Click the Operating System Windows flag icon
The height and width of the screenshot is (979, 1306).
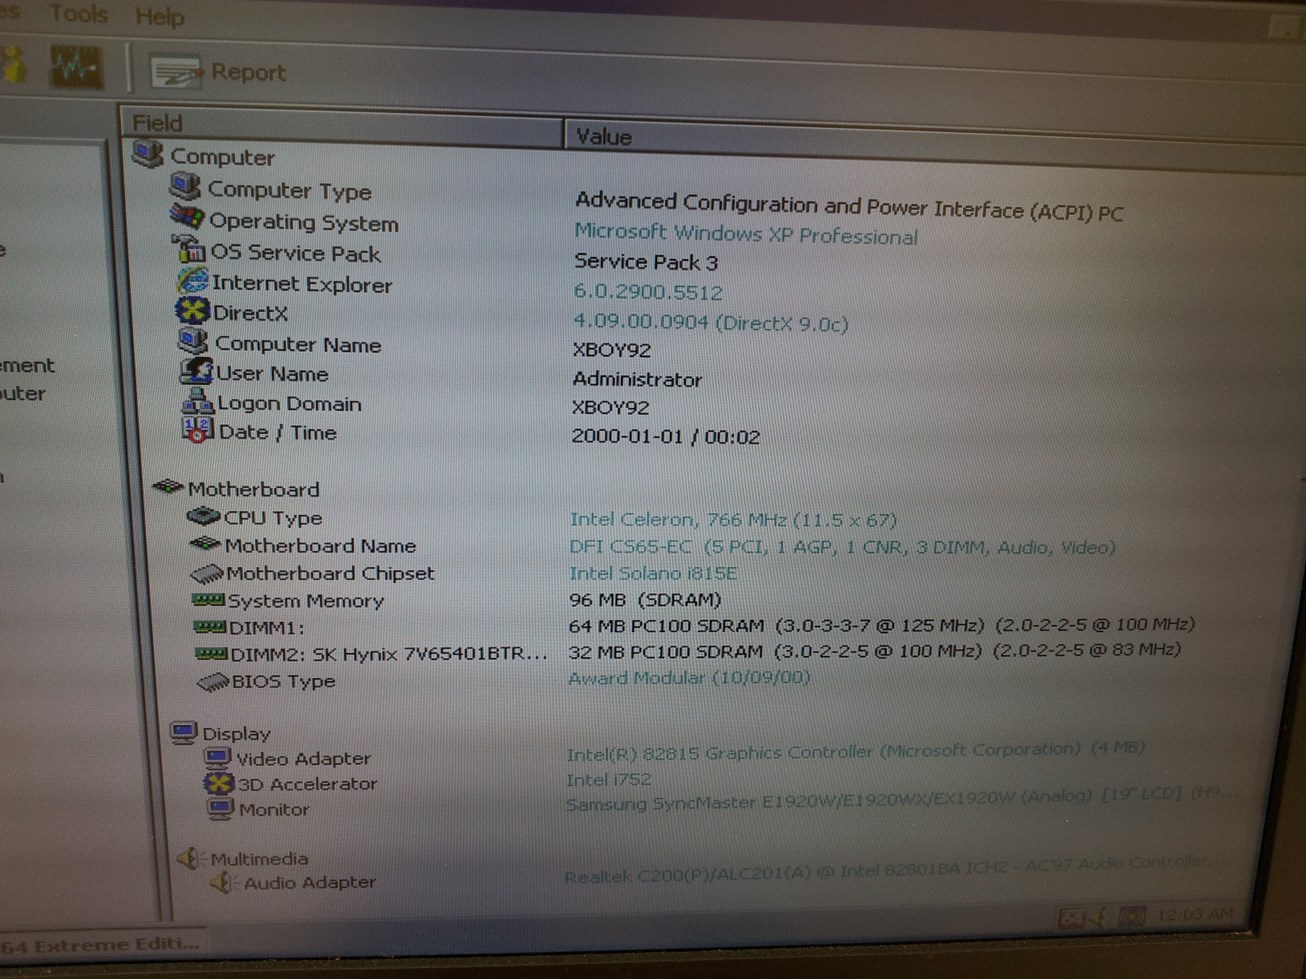point(186,218)
